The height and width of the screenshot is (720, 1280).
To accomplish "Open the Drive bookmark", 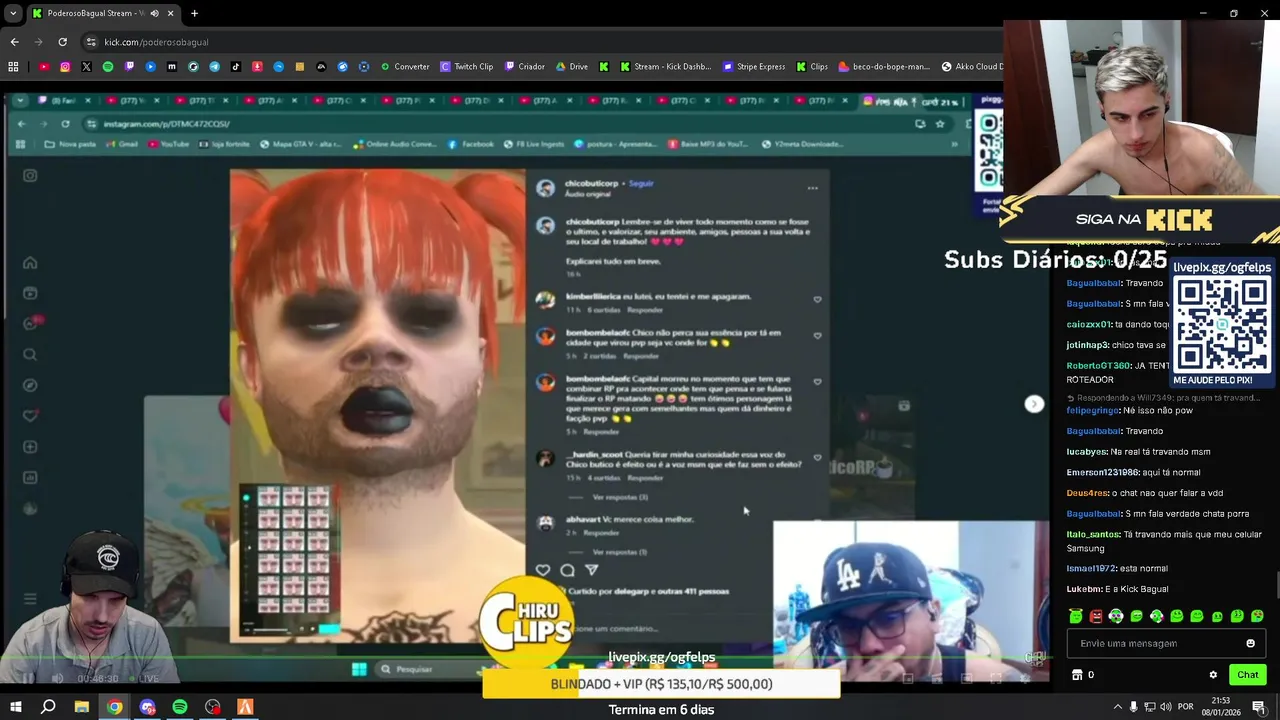I will (x=573, y=67).
